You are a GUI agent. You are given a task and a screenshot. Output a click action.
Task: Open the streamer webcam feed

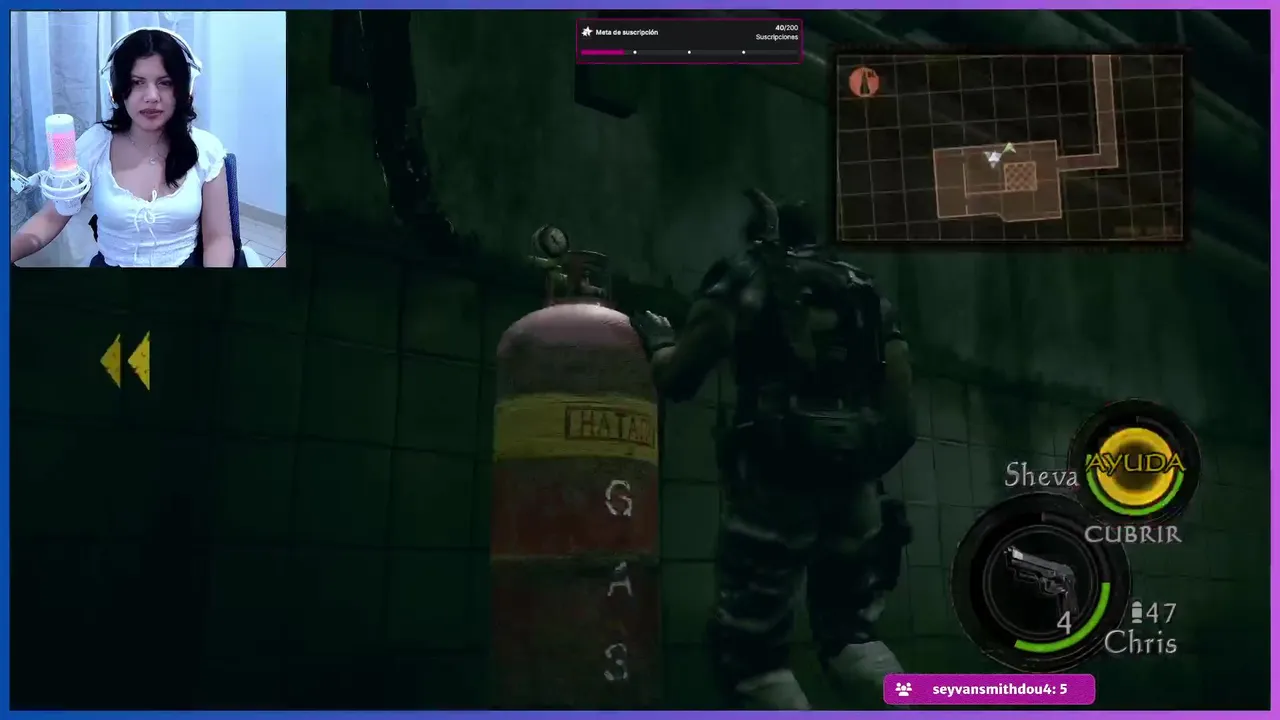coord(148,139)
